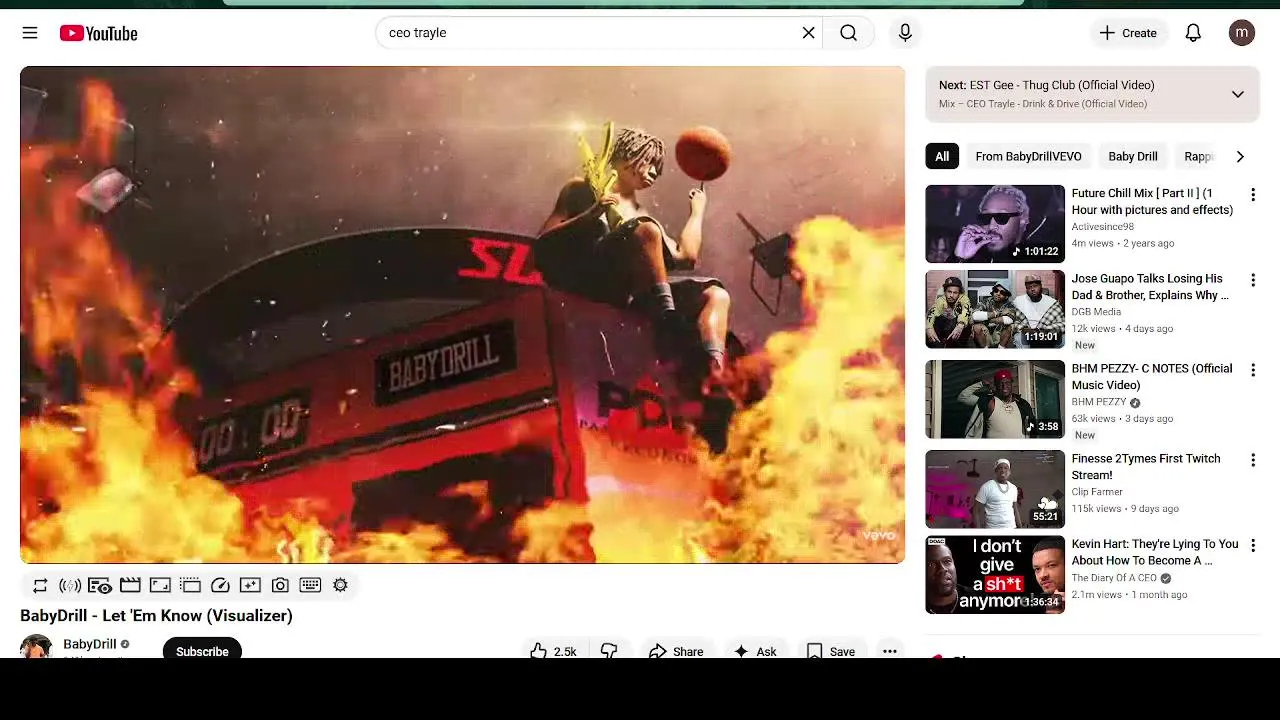Viewport: 1280px width, 720px height.
Task: Open enhancer settings gear icon
Action: (x=340, y=585)
